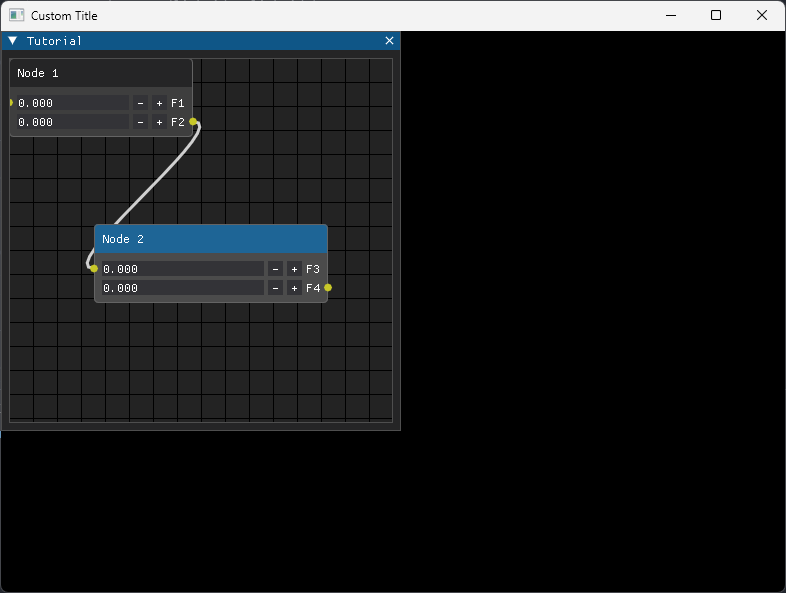Select the Node 1 title bar
The image size is (786, 593).
point(101,73)
